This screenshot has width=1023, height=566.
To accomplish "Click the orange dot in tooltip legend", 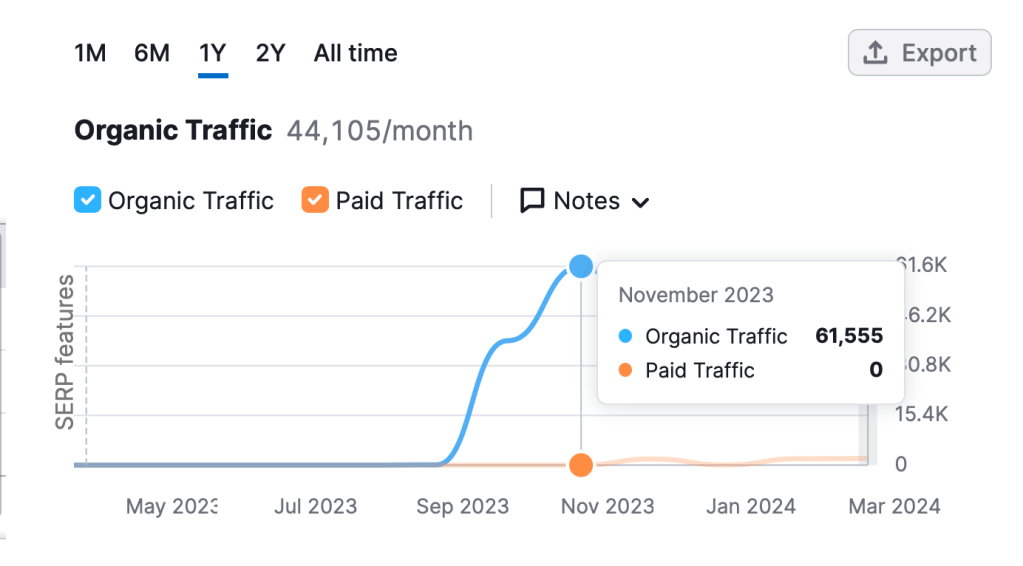I will click(626, 371).
